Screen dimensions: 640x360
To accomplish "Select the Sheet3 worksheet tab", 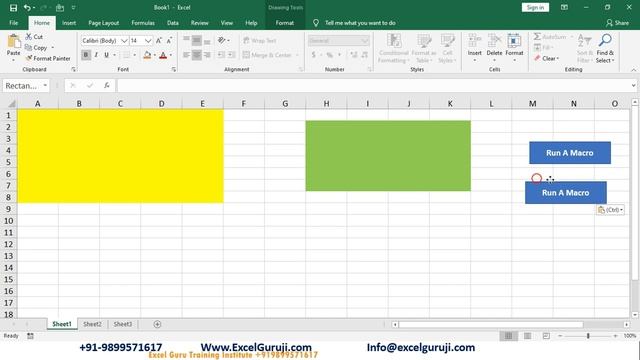I will pyautogui.click(x=122, y=324).
